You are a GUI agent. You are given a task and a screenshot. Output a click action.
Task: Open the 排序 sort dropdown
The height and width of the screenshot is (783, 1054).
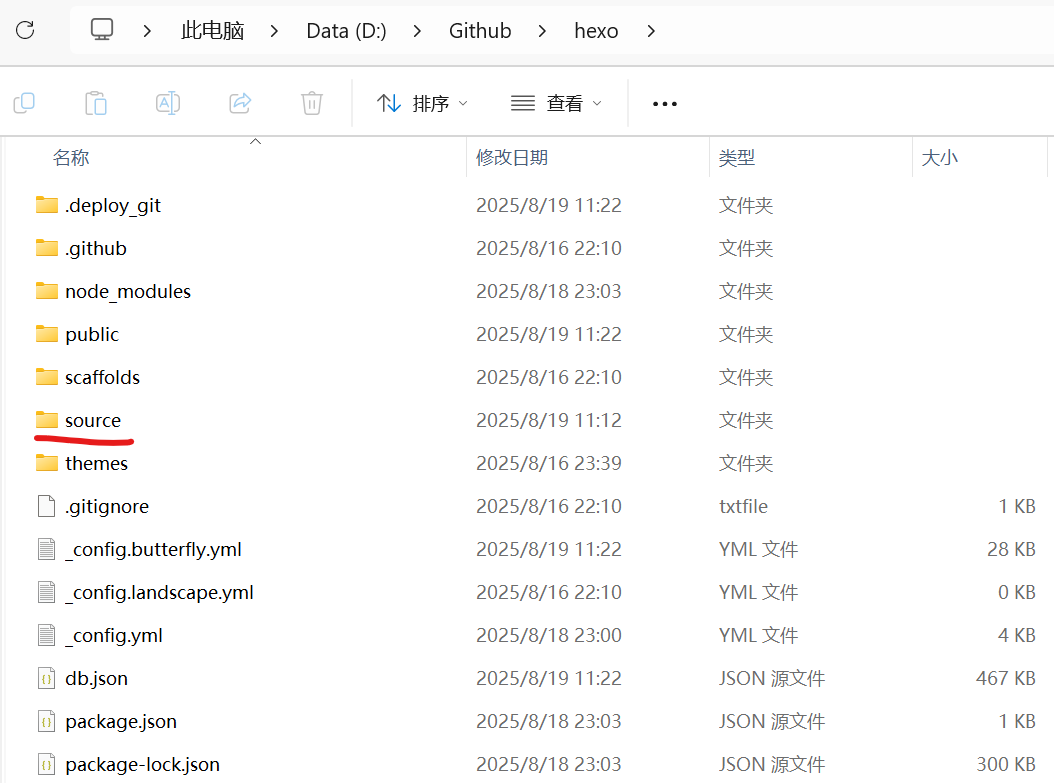pyautogui.click(x=422, y=103)
